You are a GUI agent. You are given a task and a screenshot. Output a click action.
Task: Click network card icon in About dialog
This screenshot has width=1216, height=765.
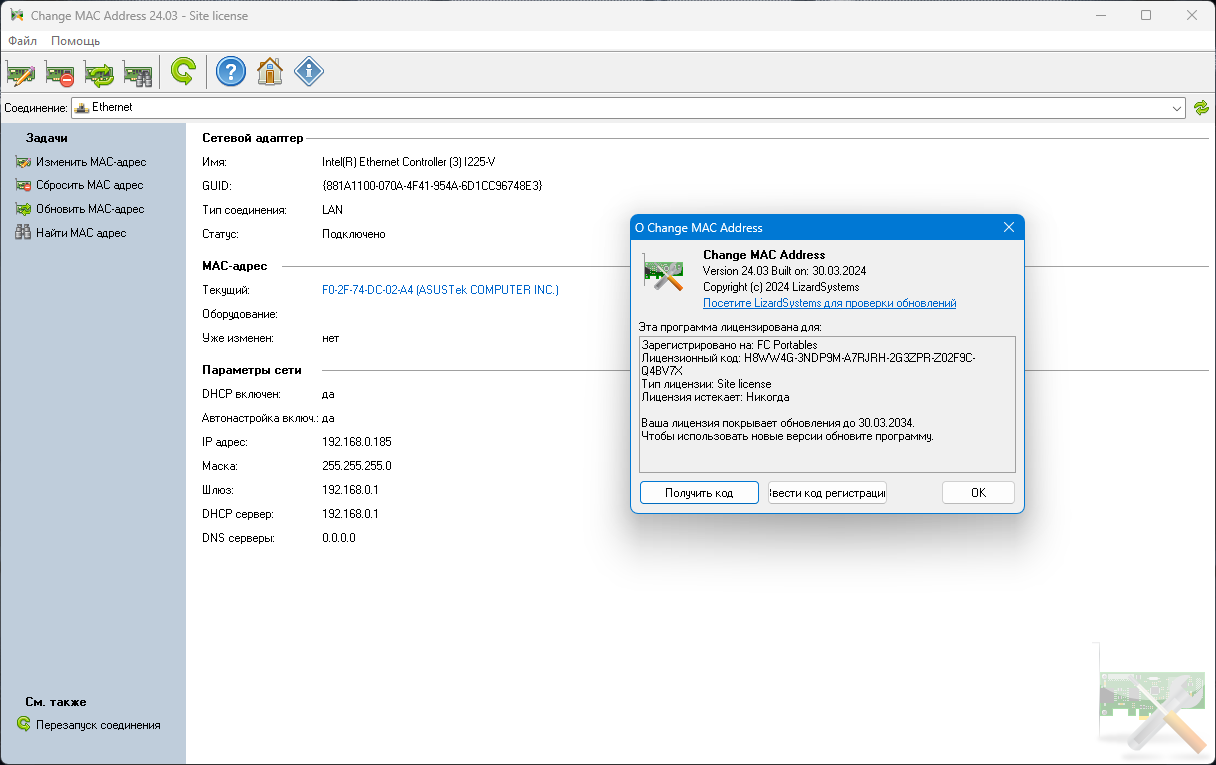click(663, 272)
